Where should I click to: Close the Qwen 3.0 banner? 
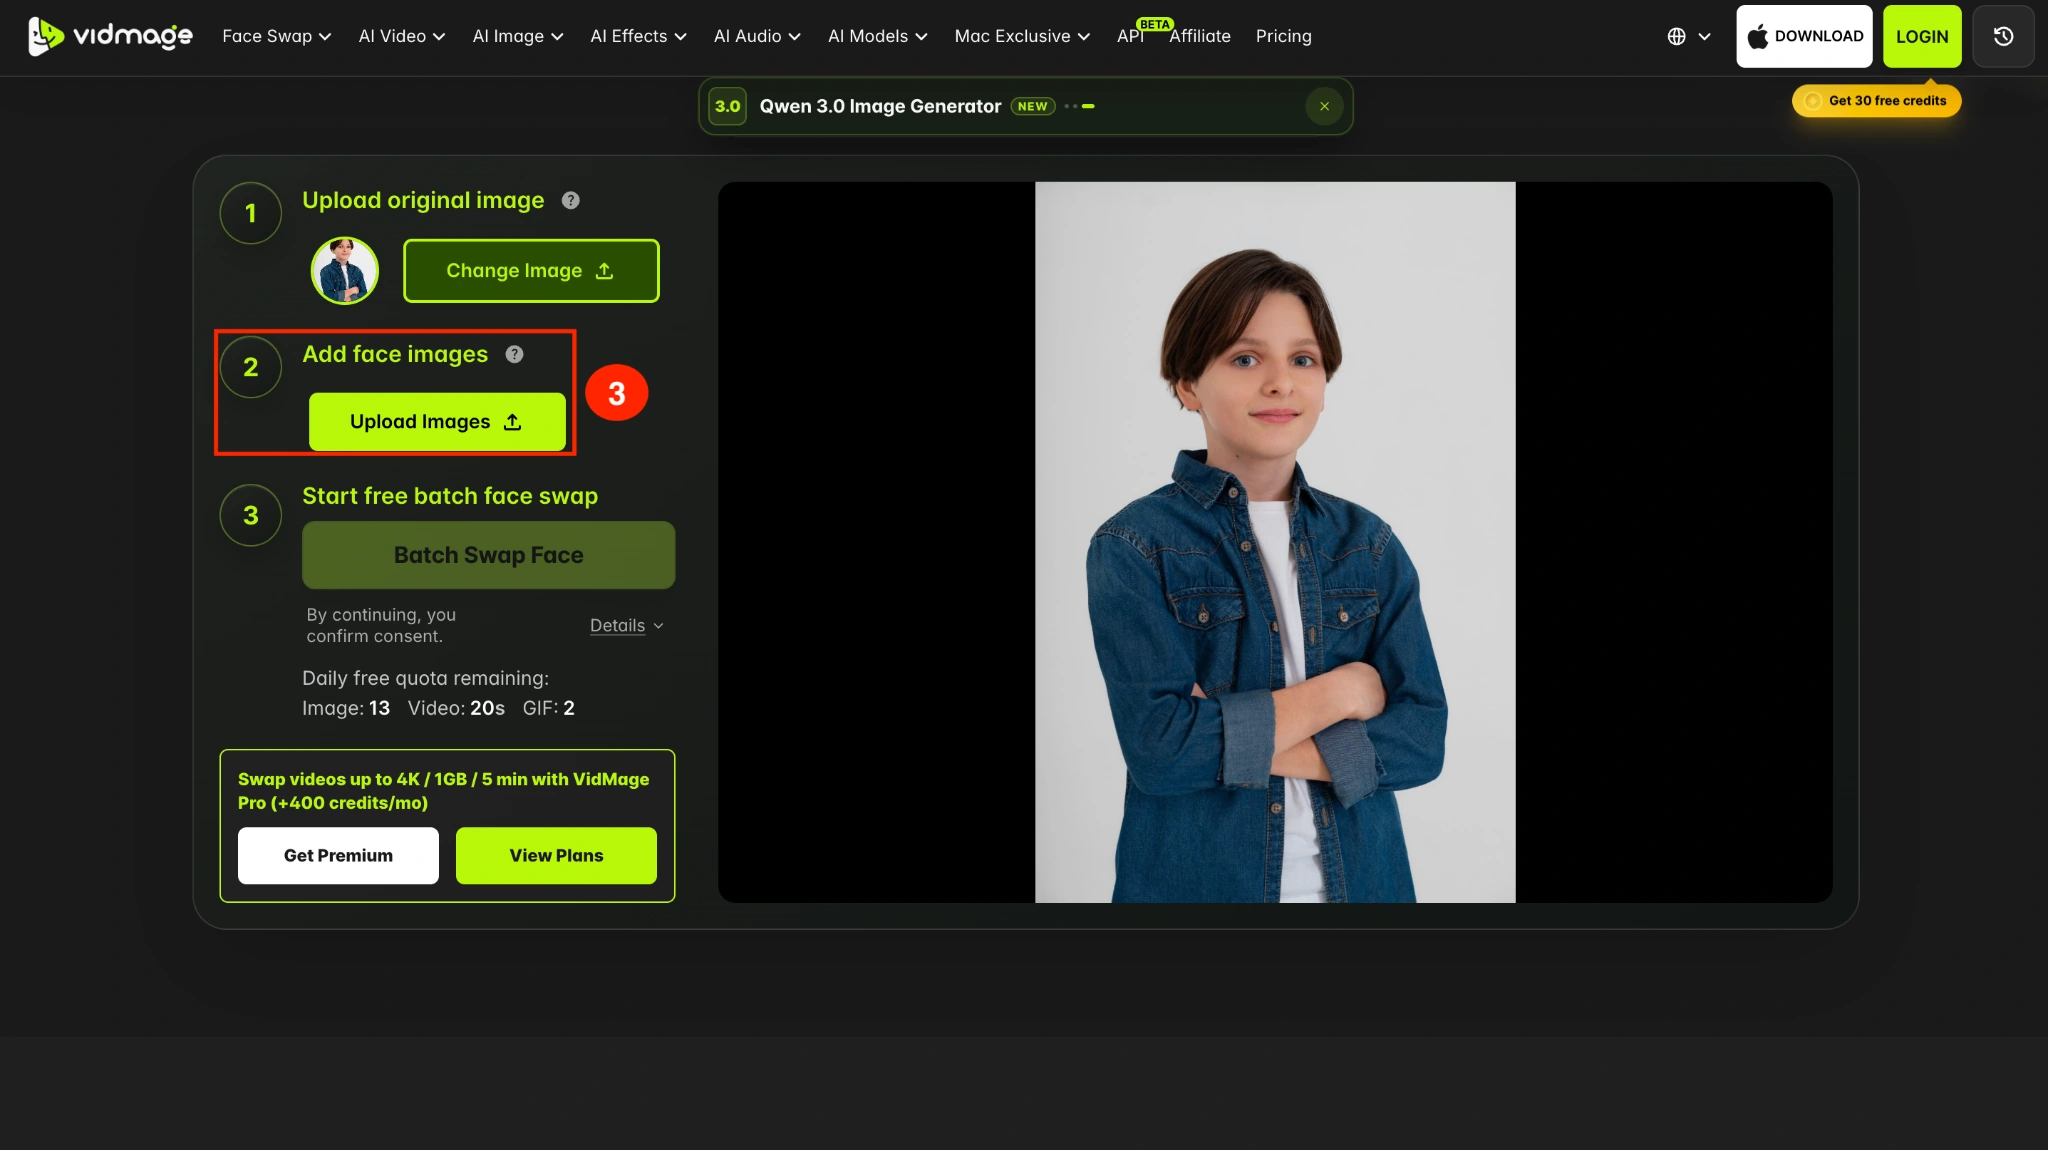coord(1324,106)
